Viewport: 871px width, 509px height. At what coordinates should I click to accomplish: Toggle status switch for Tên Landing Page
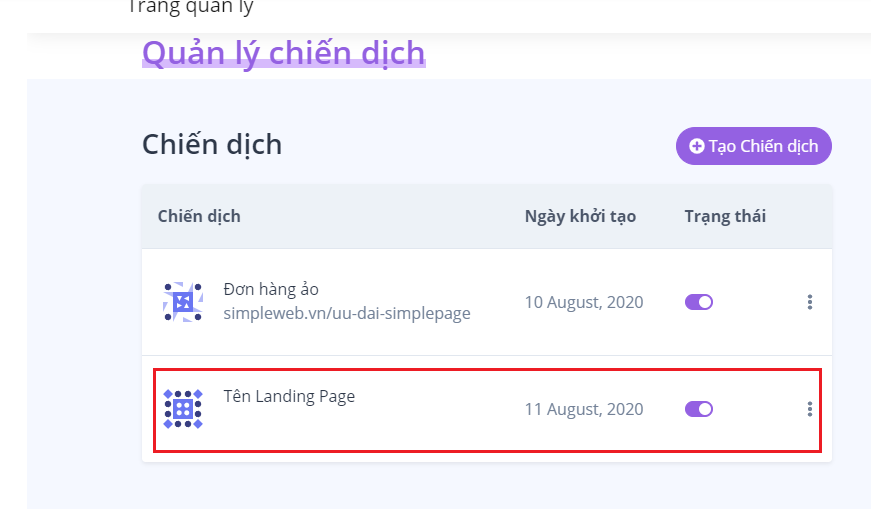[x=699, y=409]
